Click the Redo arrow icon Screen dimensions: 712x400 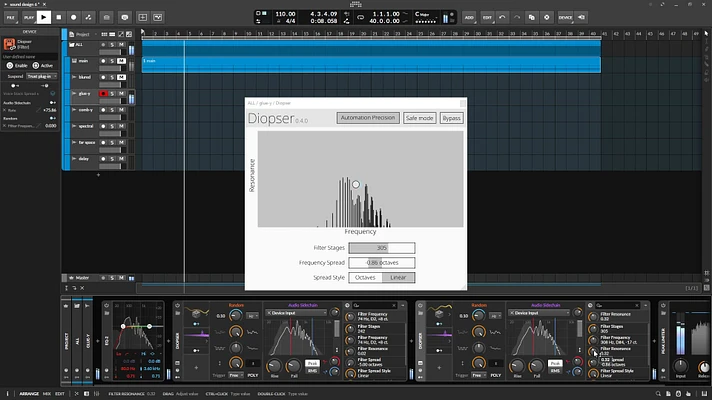pos(517,17)
